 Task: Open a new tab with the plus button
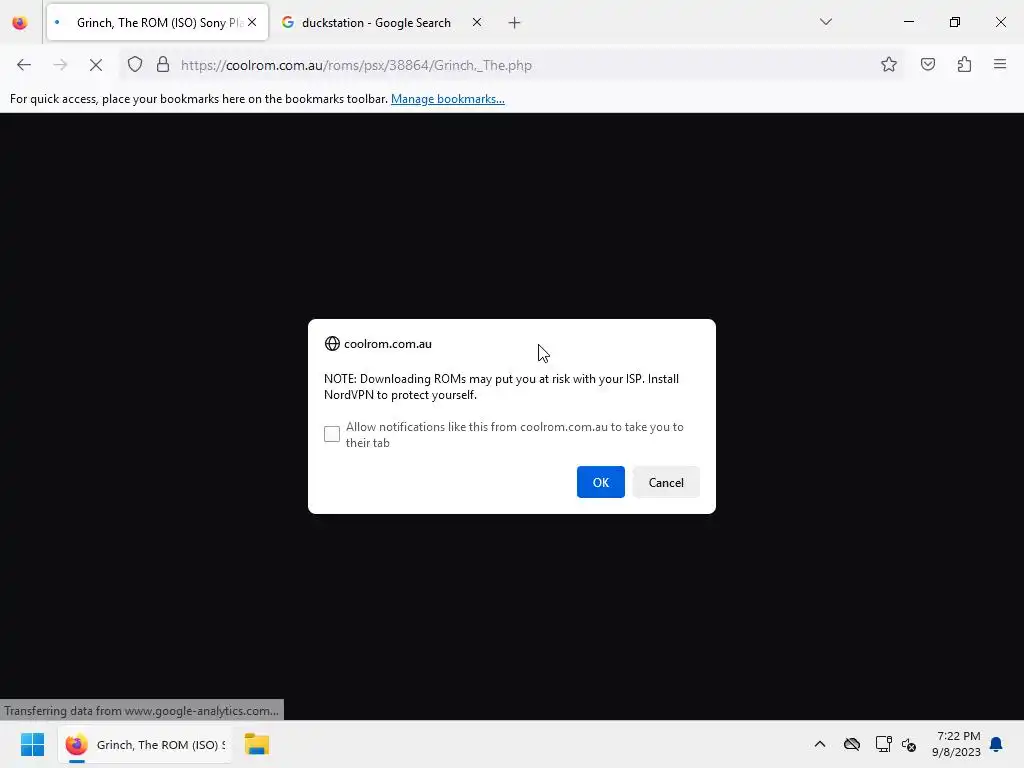[x=515, y=23]
